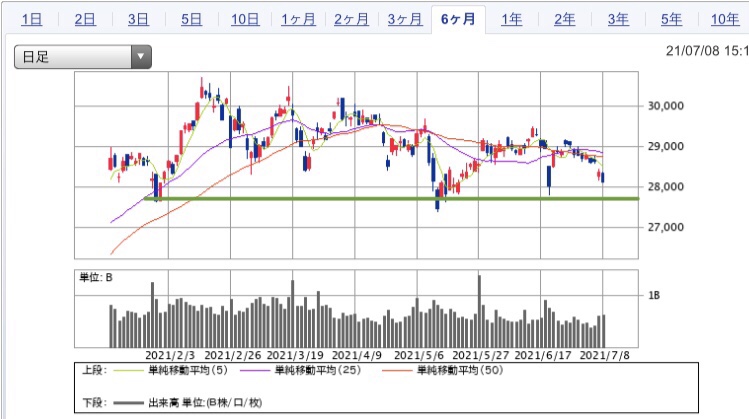This screenshot has width=749, height=419.
Task: Click the green 5-day average legend line
Action: point(128,371)
